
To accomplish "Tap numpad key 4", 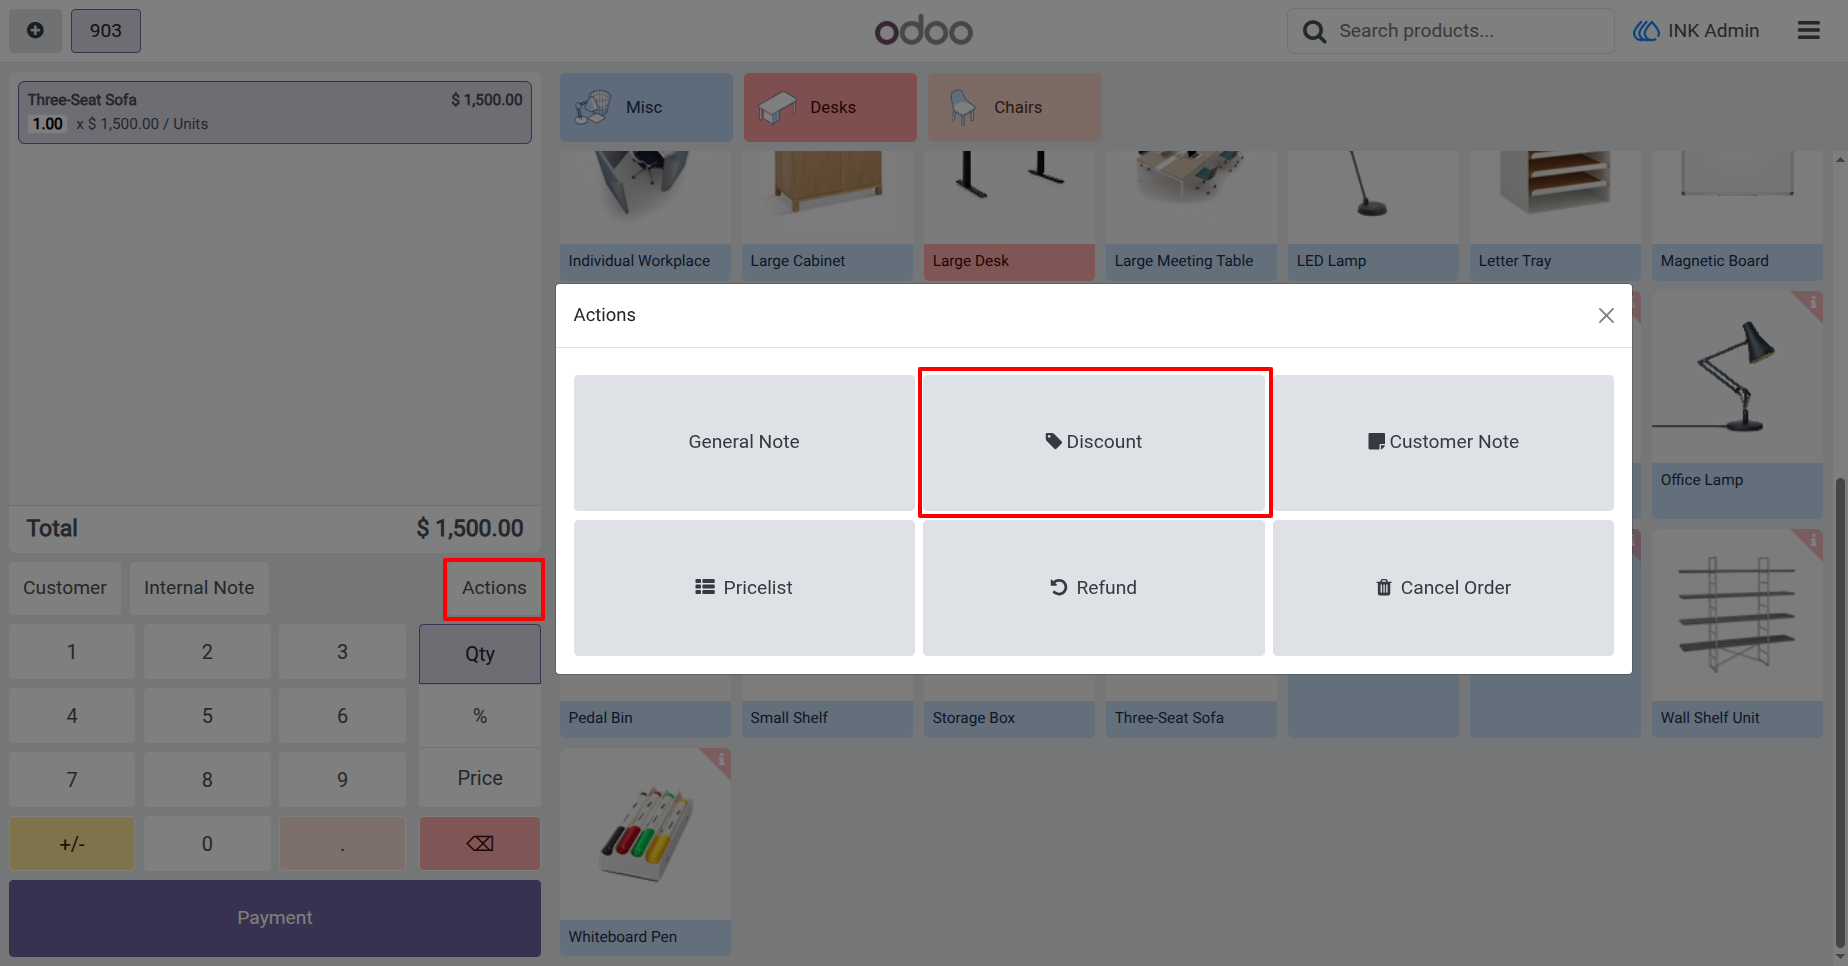I will tap(72, 716).
